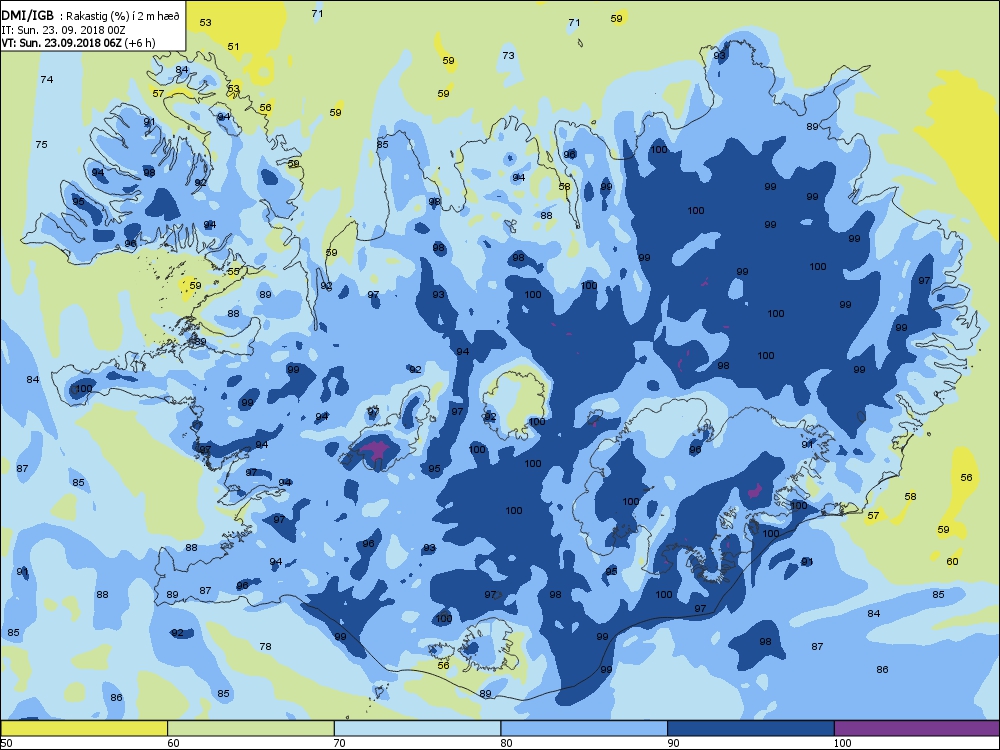Click the humidity value 78 on the map

click(265, 647)
